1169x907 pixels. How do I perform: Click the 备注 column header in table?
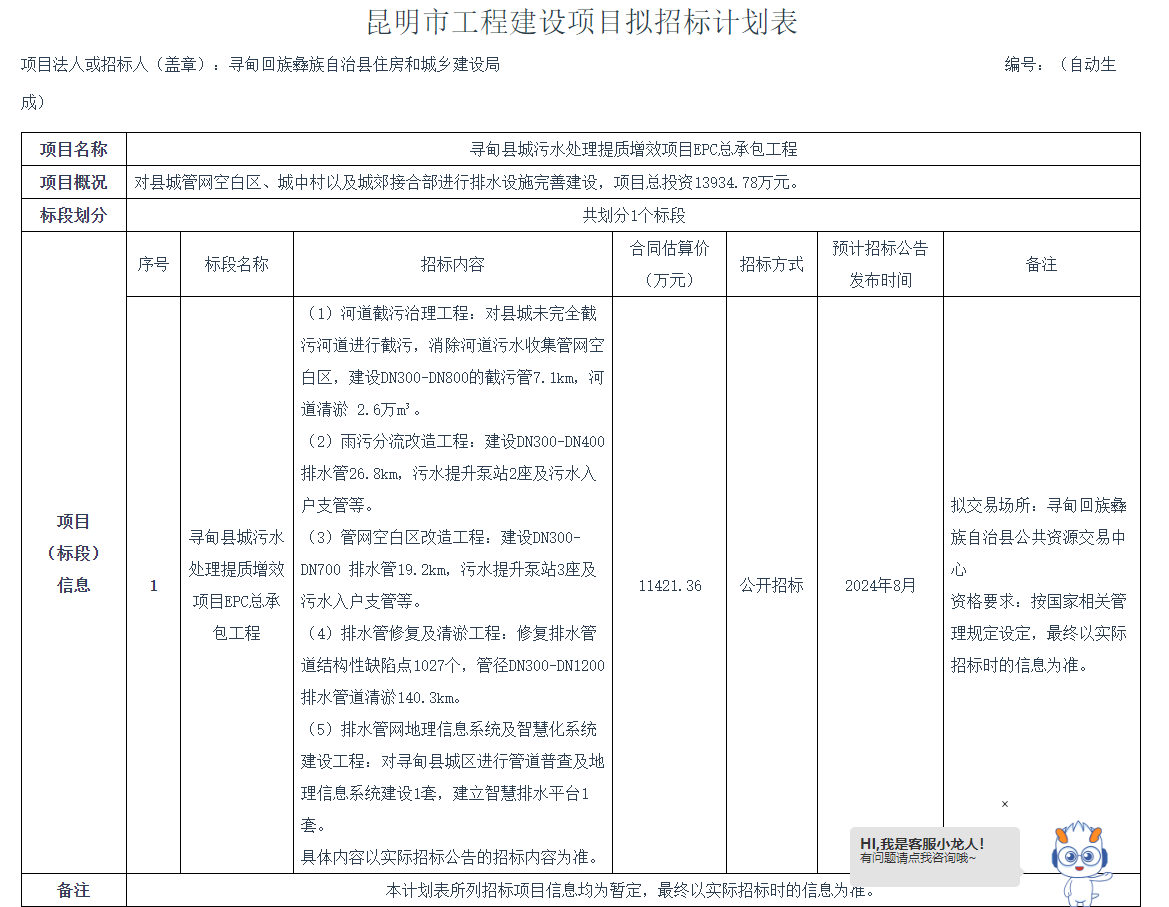click(x=1042, y=265)
